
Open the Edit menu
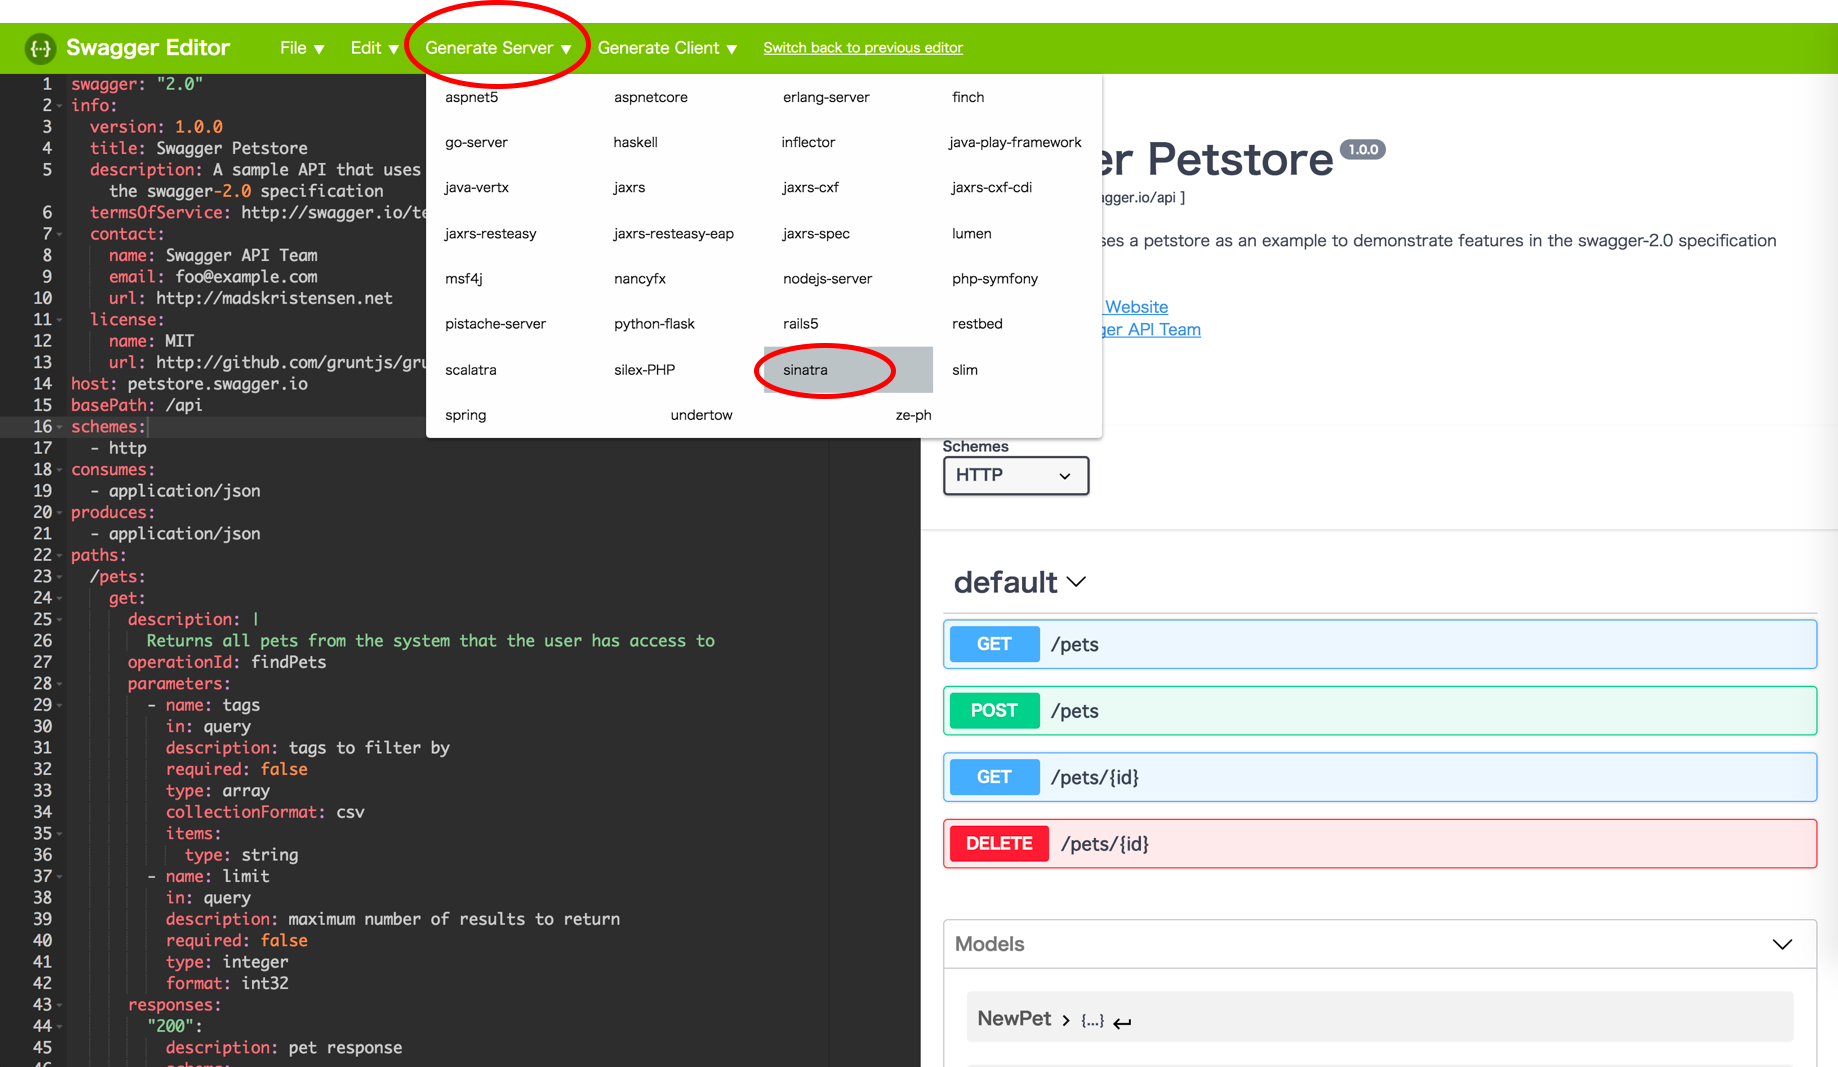[x=372, y=47]
